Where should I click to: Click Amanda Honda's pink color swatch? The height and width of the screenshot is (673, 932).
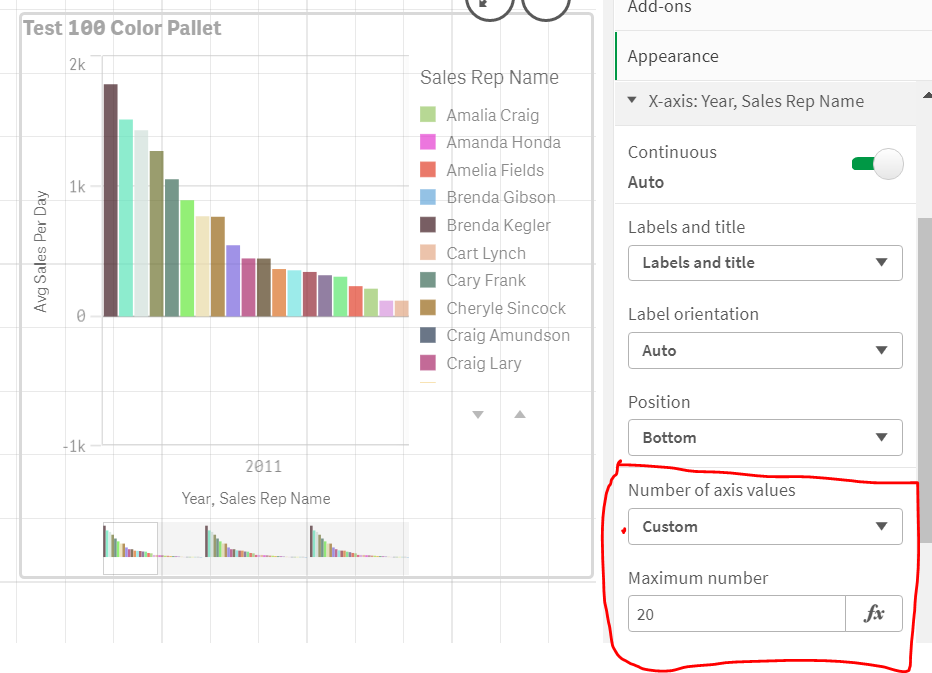pyautogui.click(x=427, y=143)
